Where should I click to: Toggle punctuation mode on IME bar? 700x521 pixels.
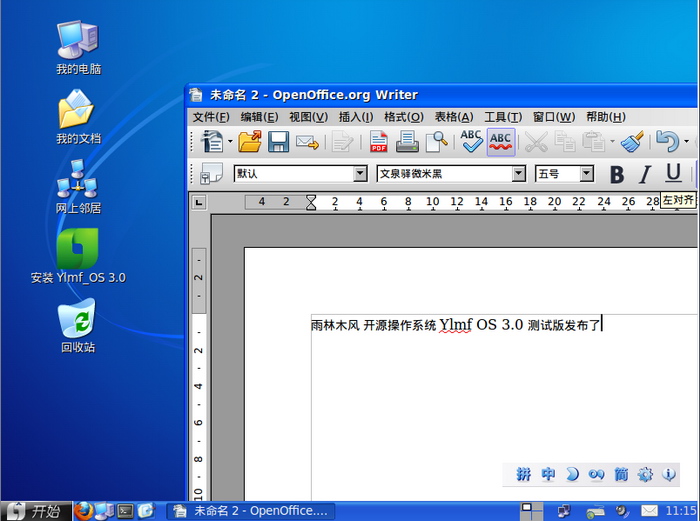596,474
